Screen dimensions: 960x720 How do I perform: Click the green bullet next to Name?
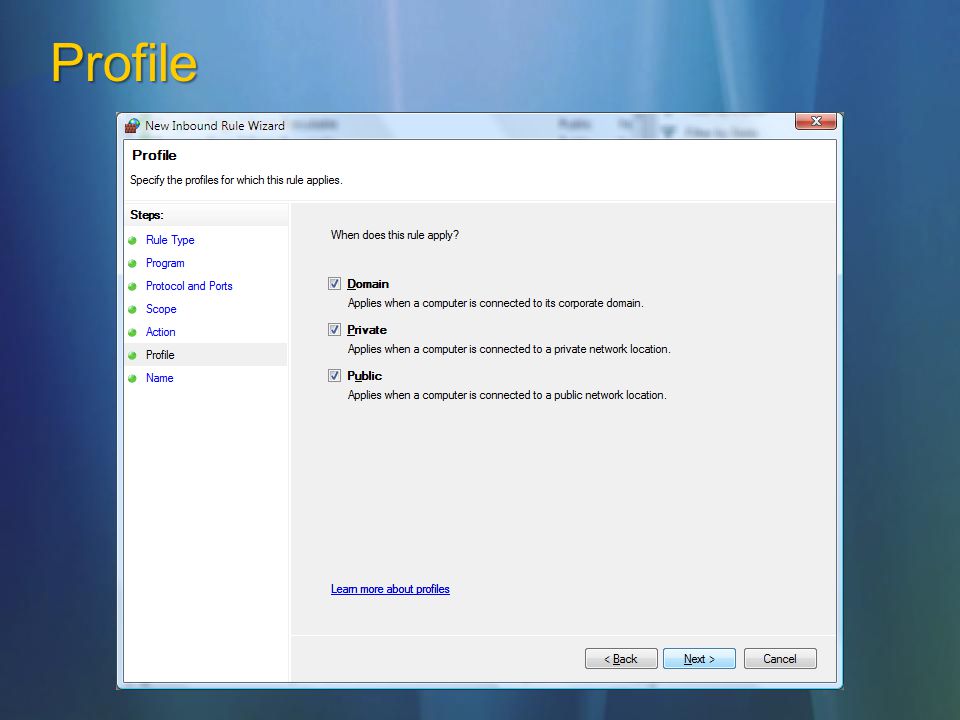point(132,378)
